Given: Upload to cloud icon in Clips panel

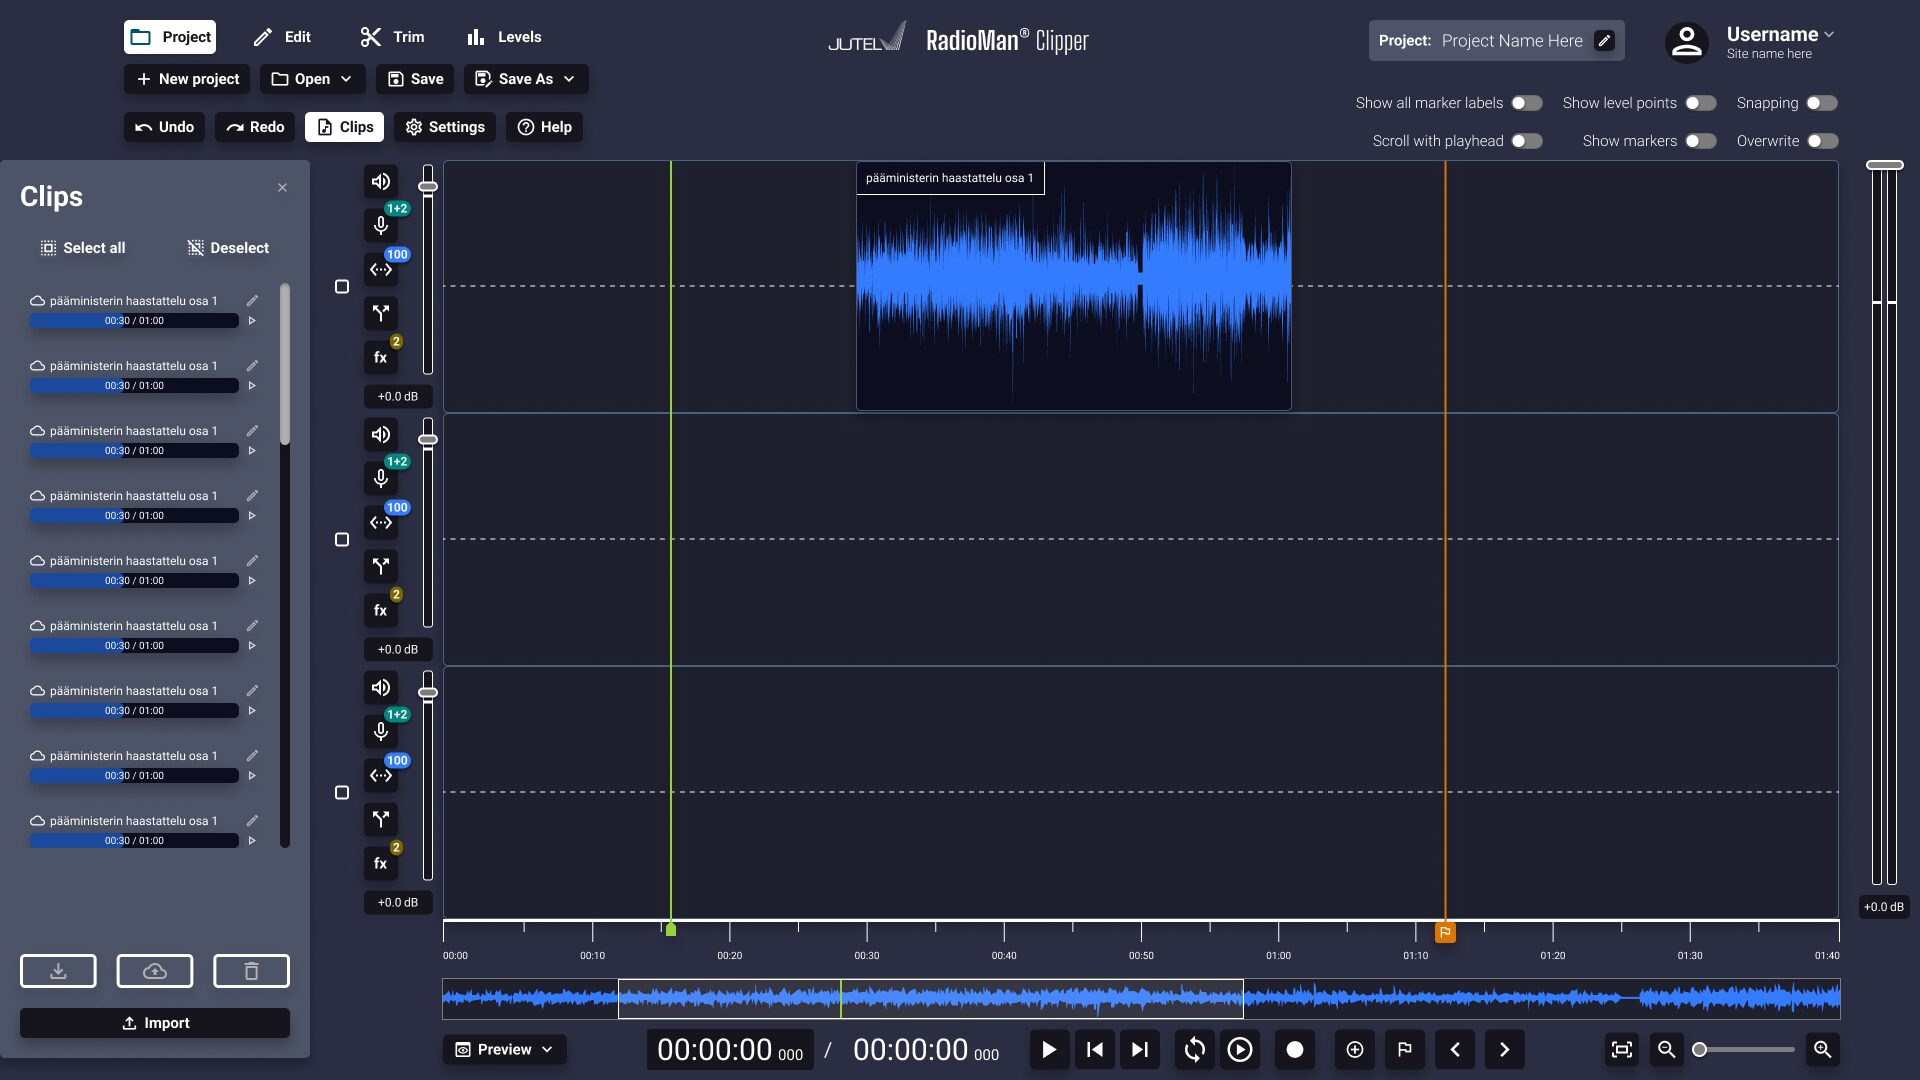Looking at the screenshot, I should tap(155, 971).
